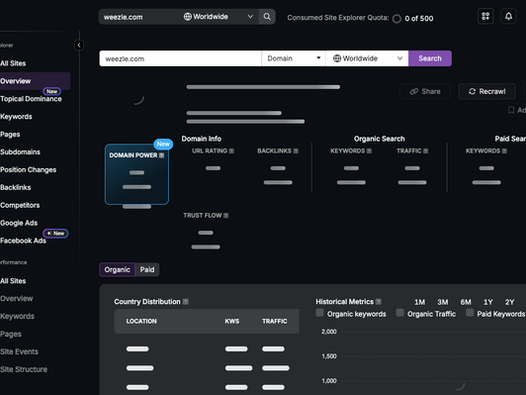Screen dimensions: 526x395
Task: Click the Paid Search Keywords info icon
Action: click(504, 151)
